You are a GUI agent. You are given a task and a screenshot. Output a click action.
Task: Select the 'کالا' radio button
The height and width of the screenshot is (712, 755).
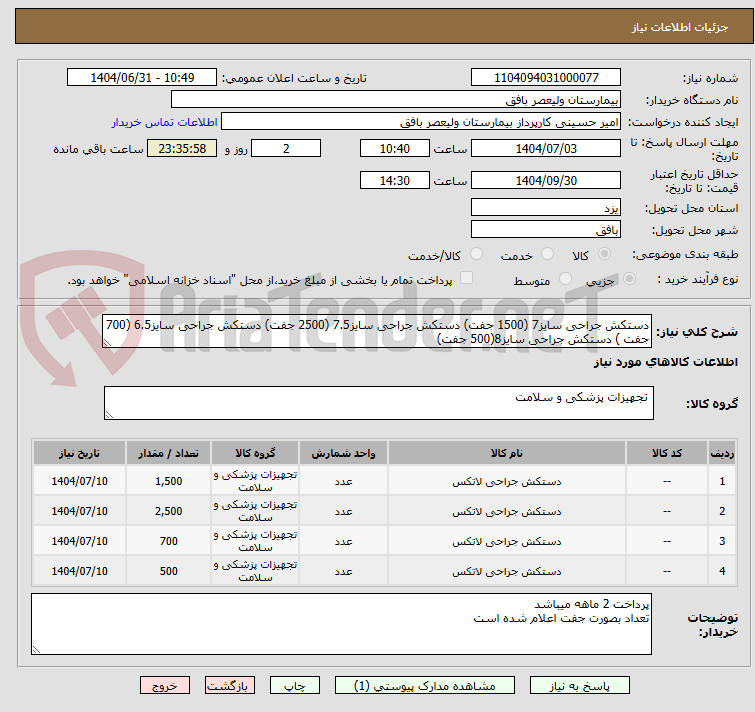(x=603, y=255)
